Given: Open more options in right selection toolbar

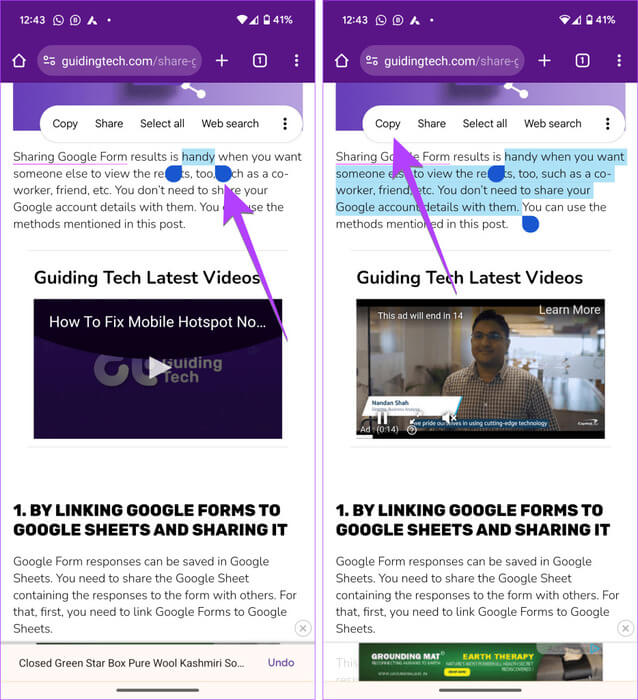Looking at the screenshot, I should (607, 124).
